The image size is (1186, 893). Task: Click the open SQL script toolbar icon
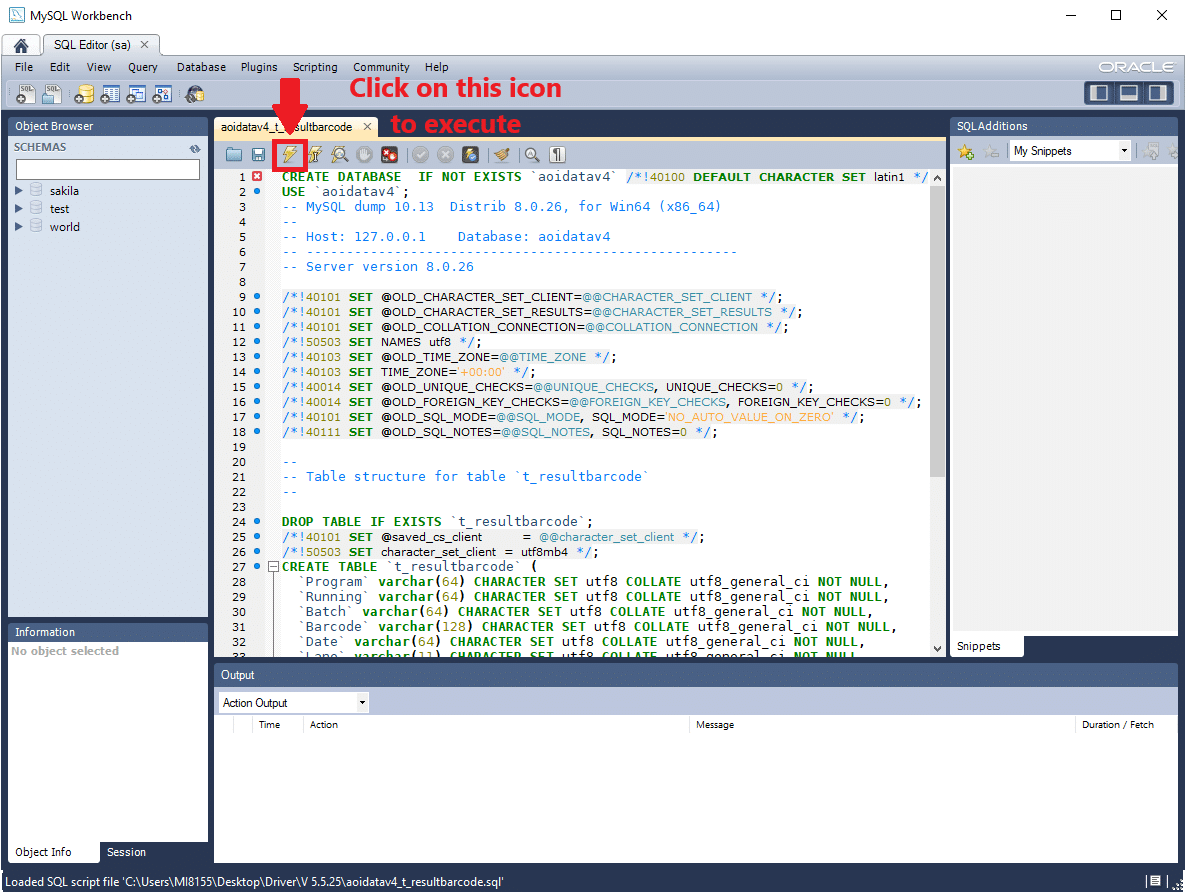point(51,94)
